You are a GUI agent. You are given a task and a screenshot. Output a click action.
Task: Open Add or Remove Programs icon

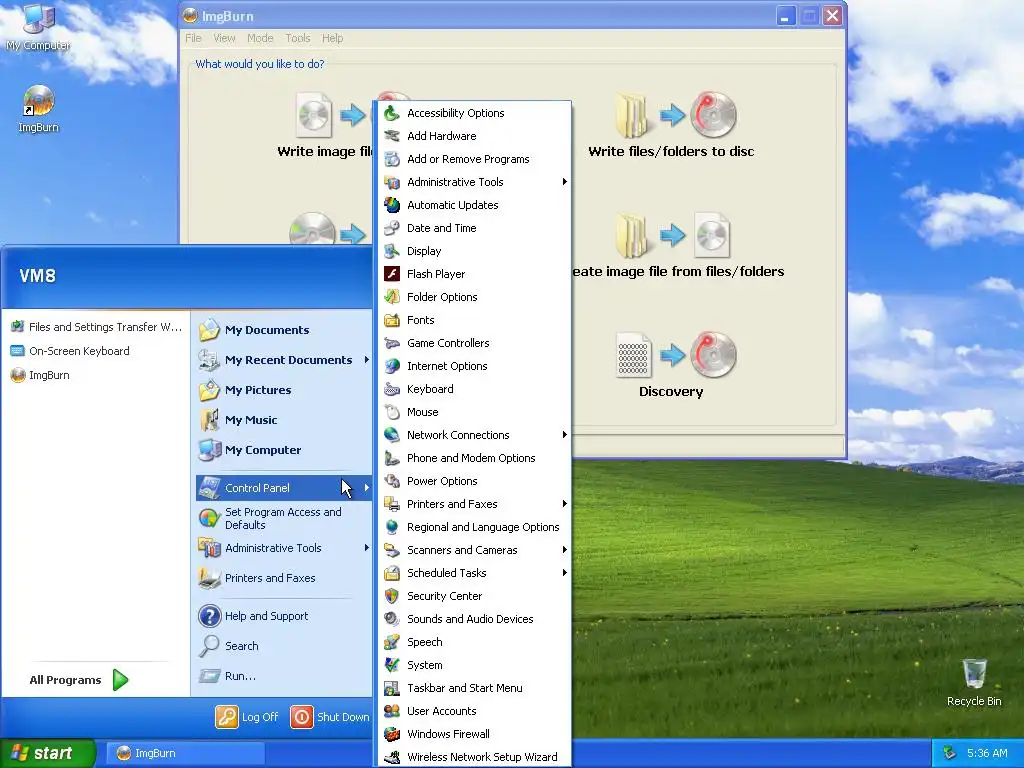[392, 159]
